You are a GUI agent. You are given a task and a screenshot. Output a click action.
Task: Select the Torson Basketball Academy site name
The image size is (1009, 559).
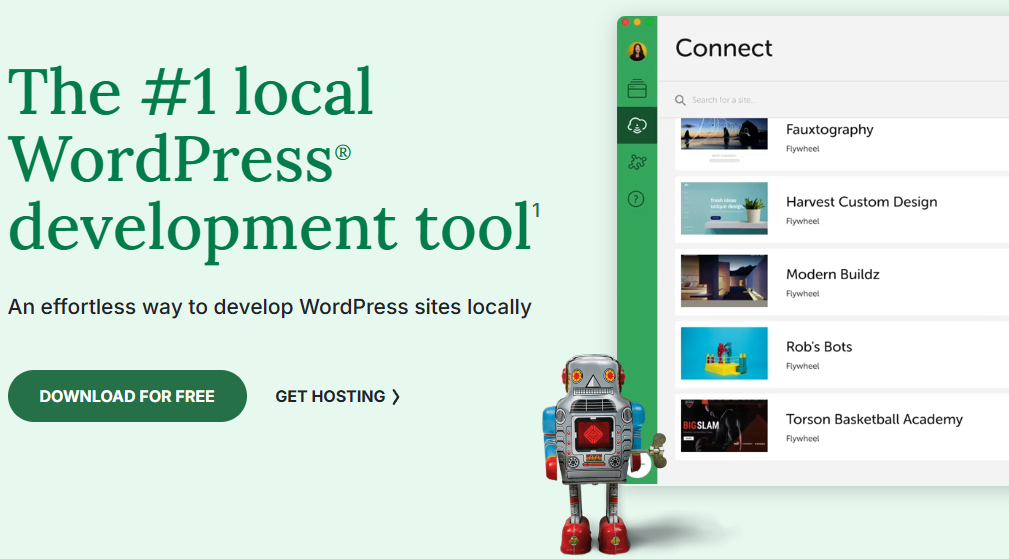point(874,419)
